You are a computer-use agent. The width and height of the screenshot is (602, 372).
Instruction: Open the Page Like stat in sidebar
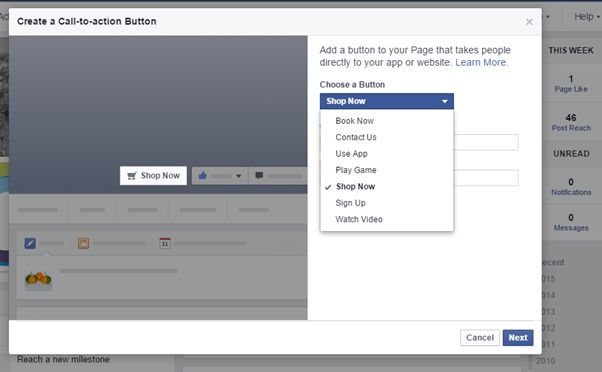(x=571, y=84)
